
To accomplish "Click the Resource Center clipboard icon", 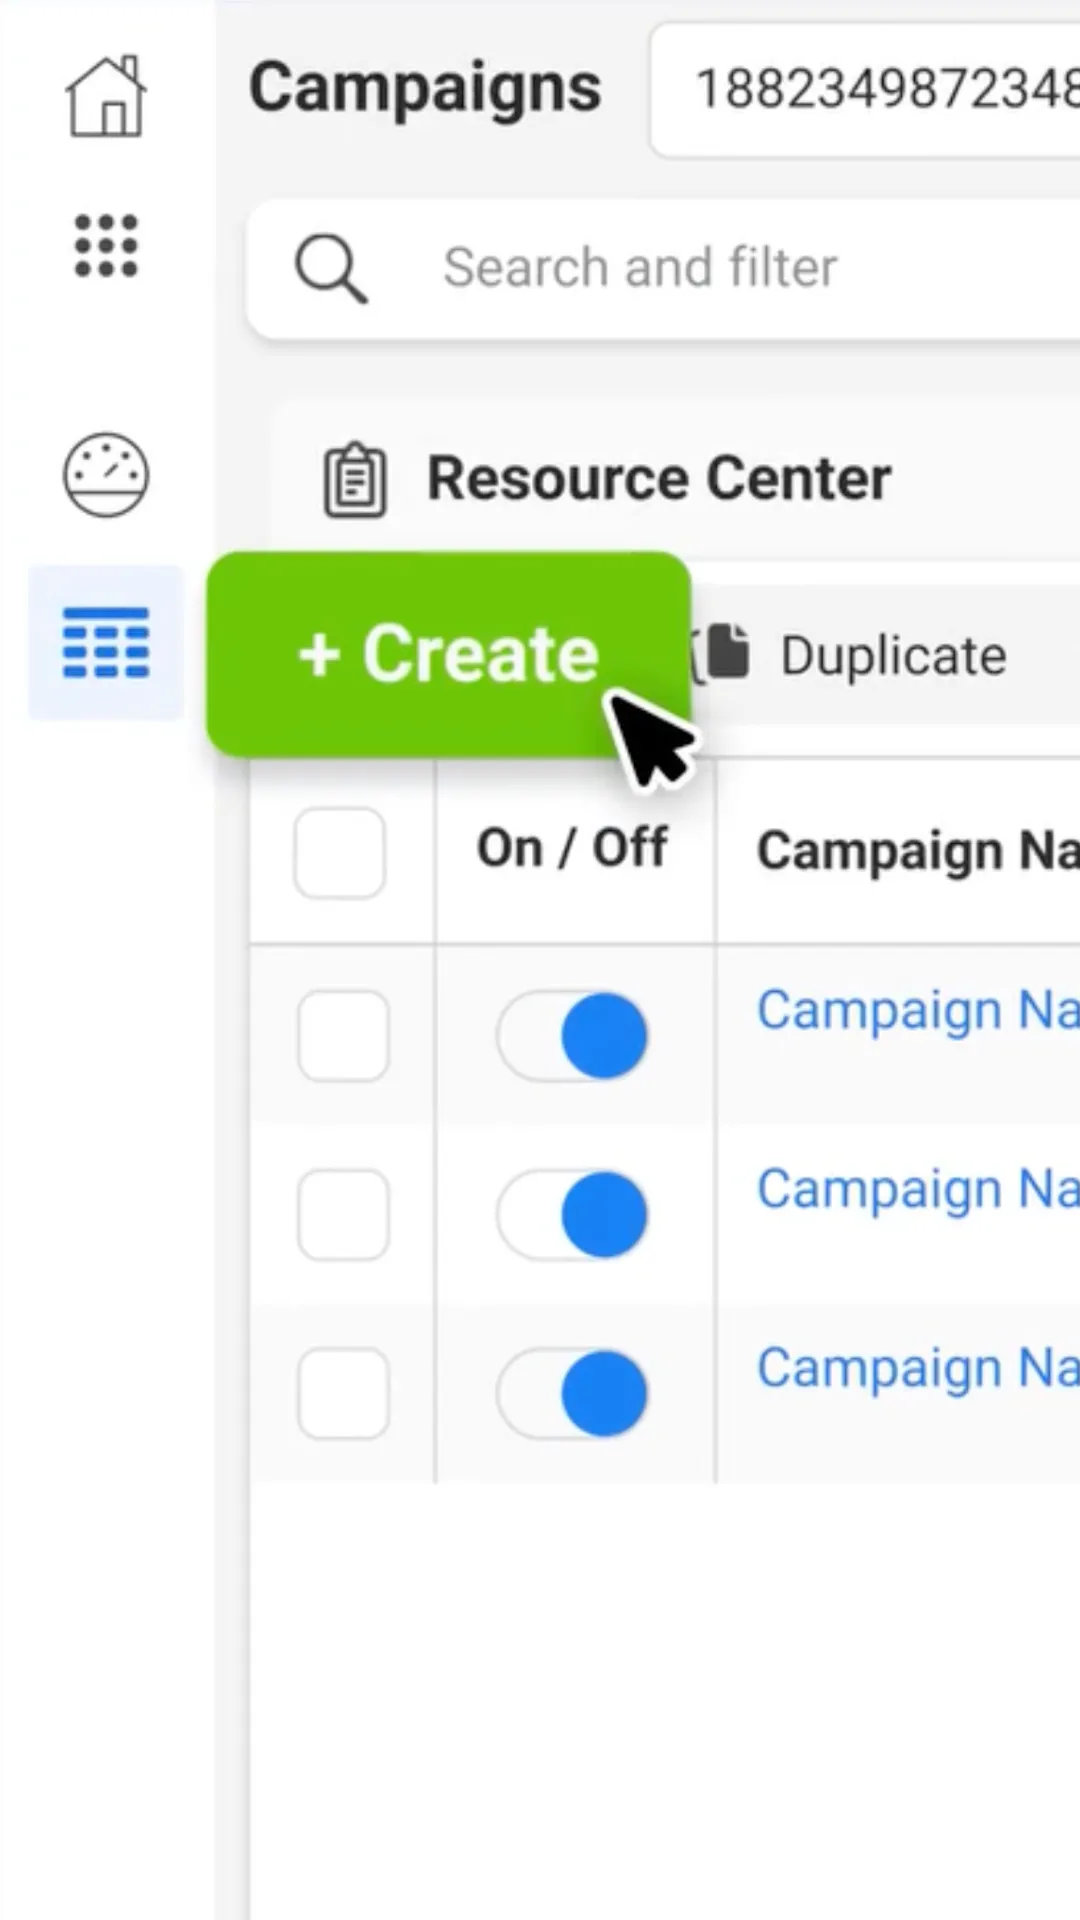I will click(355, 479).
